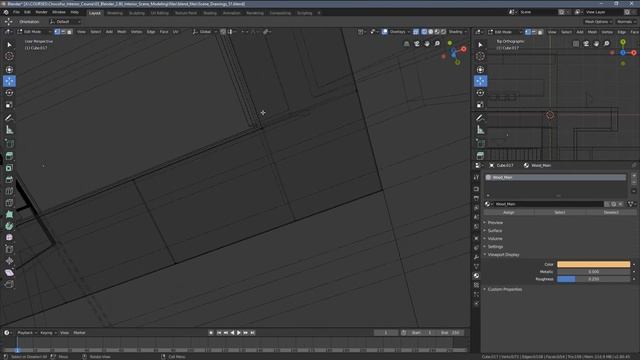Remove the material slot with the minus button
Screen dimensions: 640x360
pos(634,182)
